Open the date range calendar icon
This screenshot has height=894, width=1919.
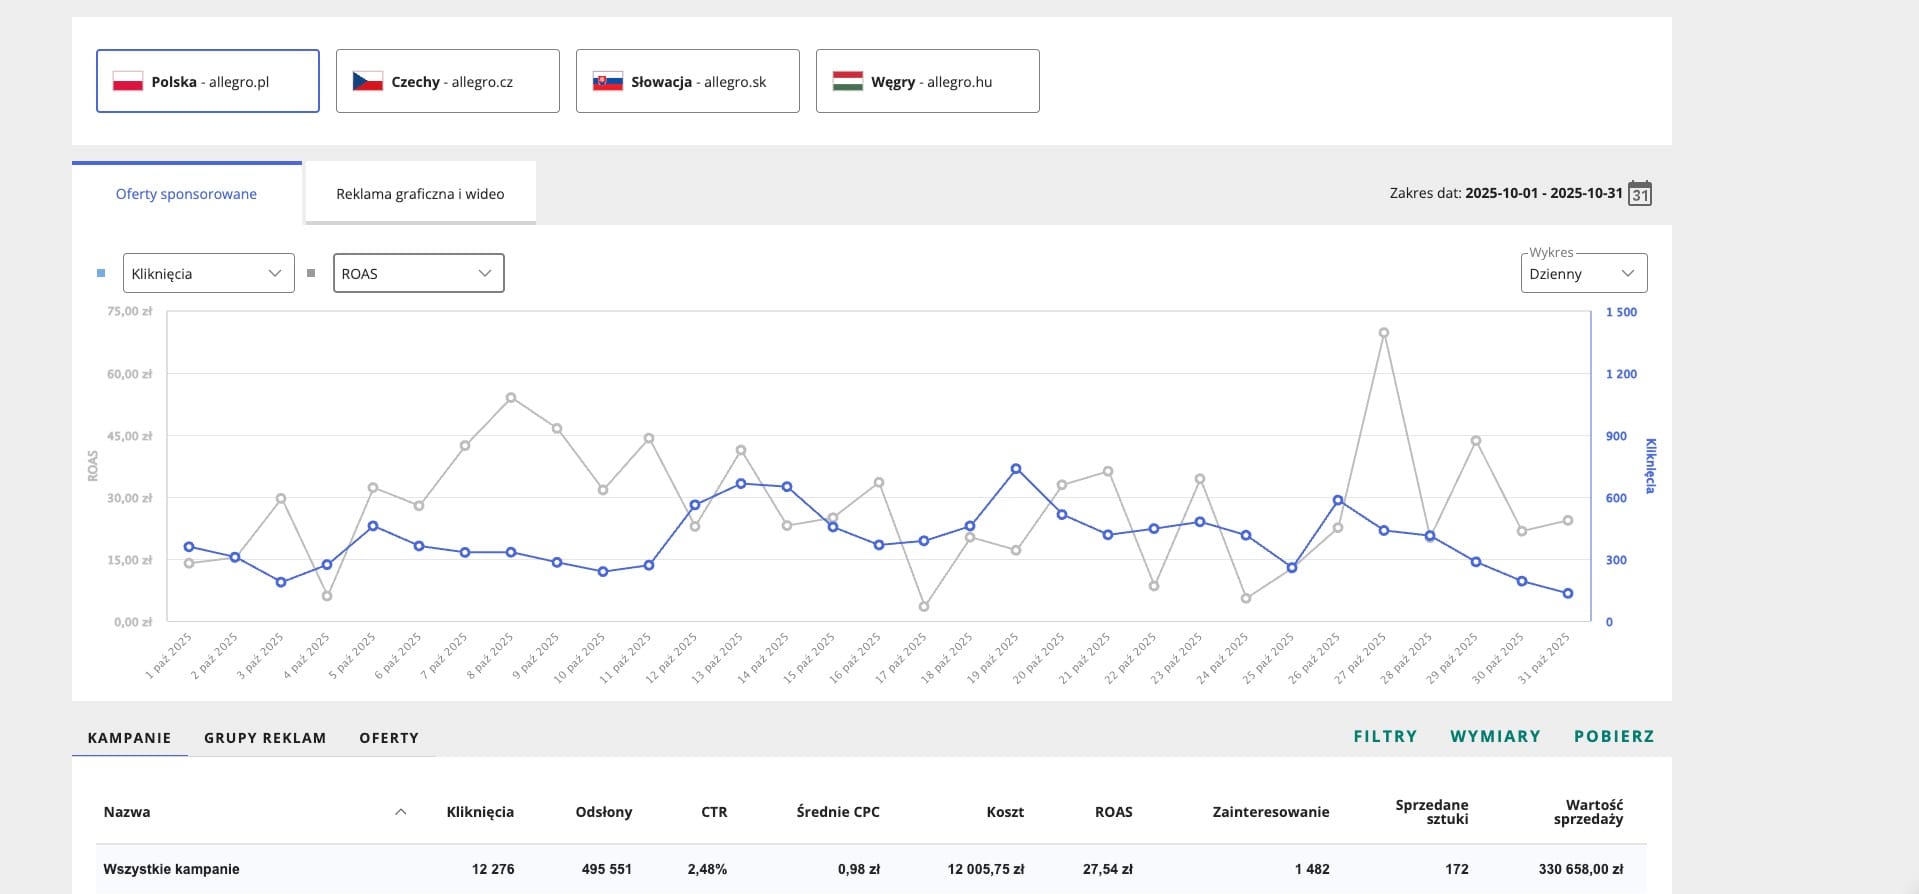(x=1639, y=194)
